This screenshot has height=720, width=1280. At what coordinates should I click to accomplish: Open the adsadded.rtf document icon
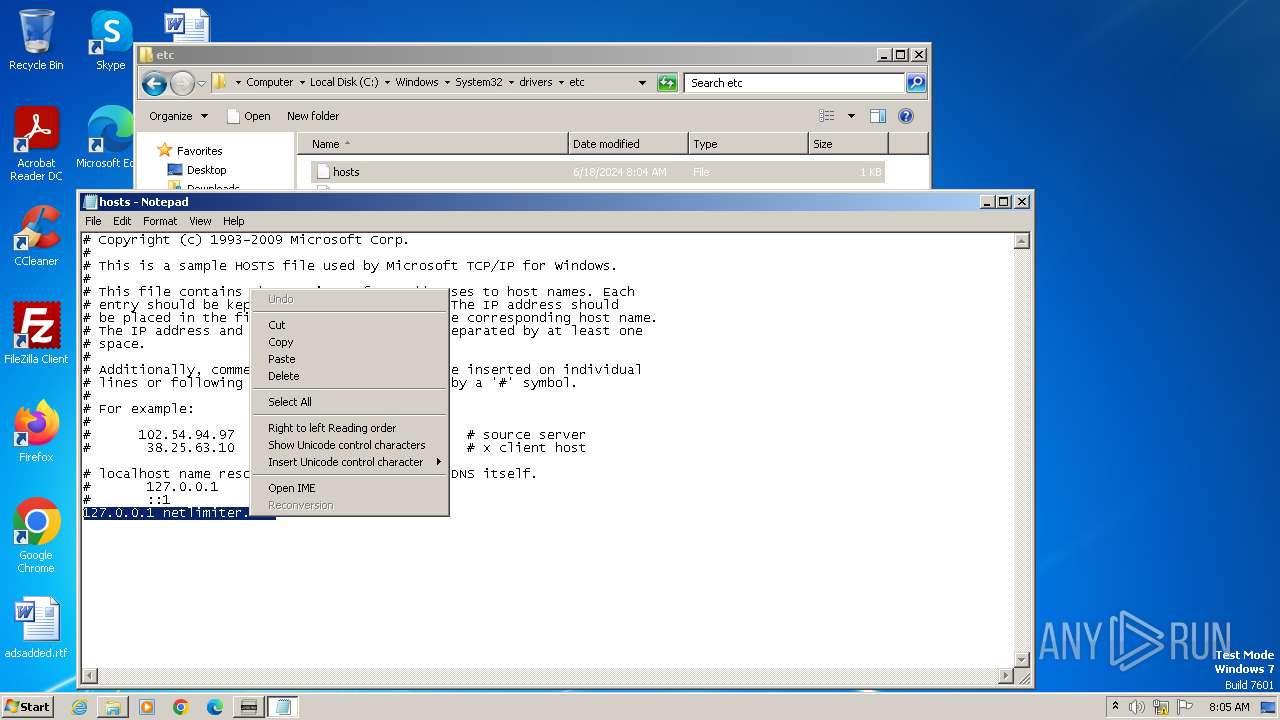point(36,627)
